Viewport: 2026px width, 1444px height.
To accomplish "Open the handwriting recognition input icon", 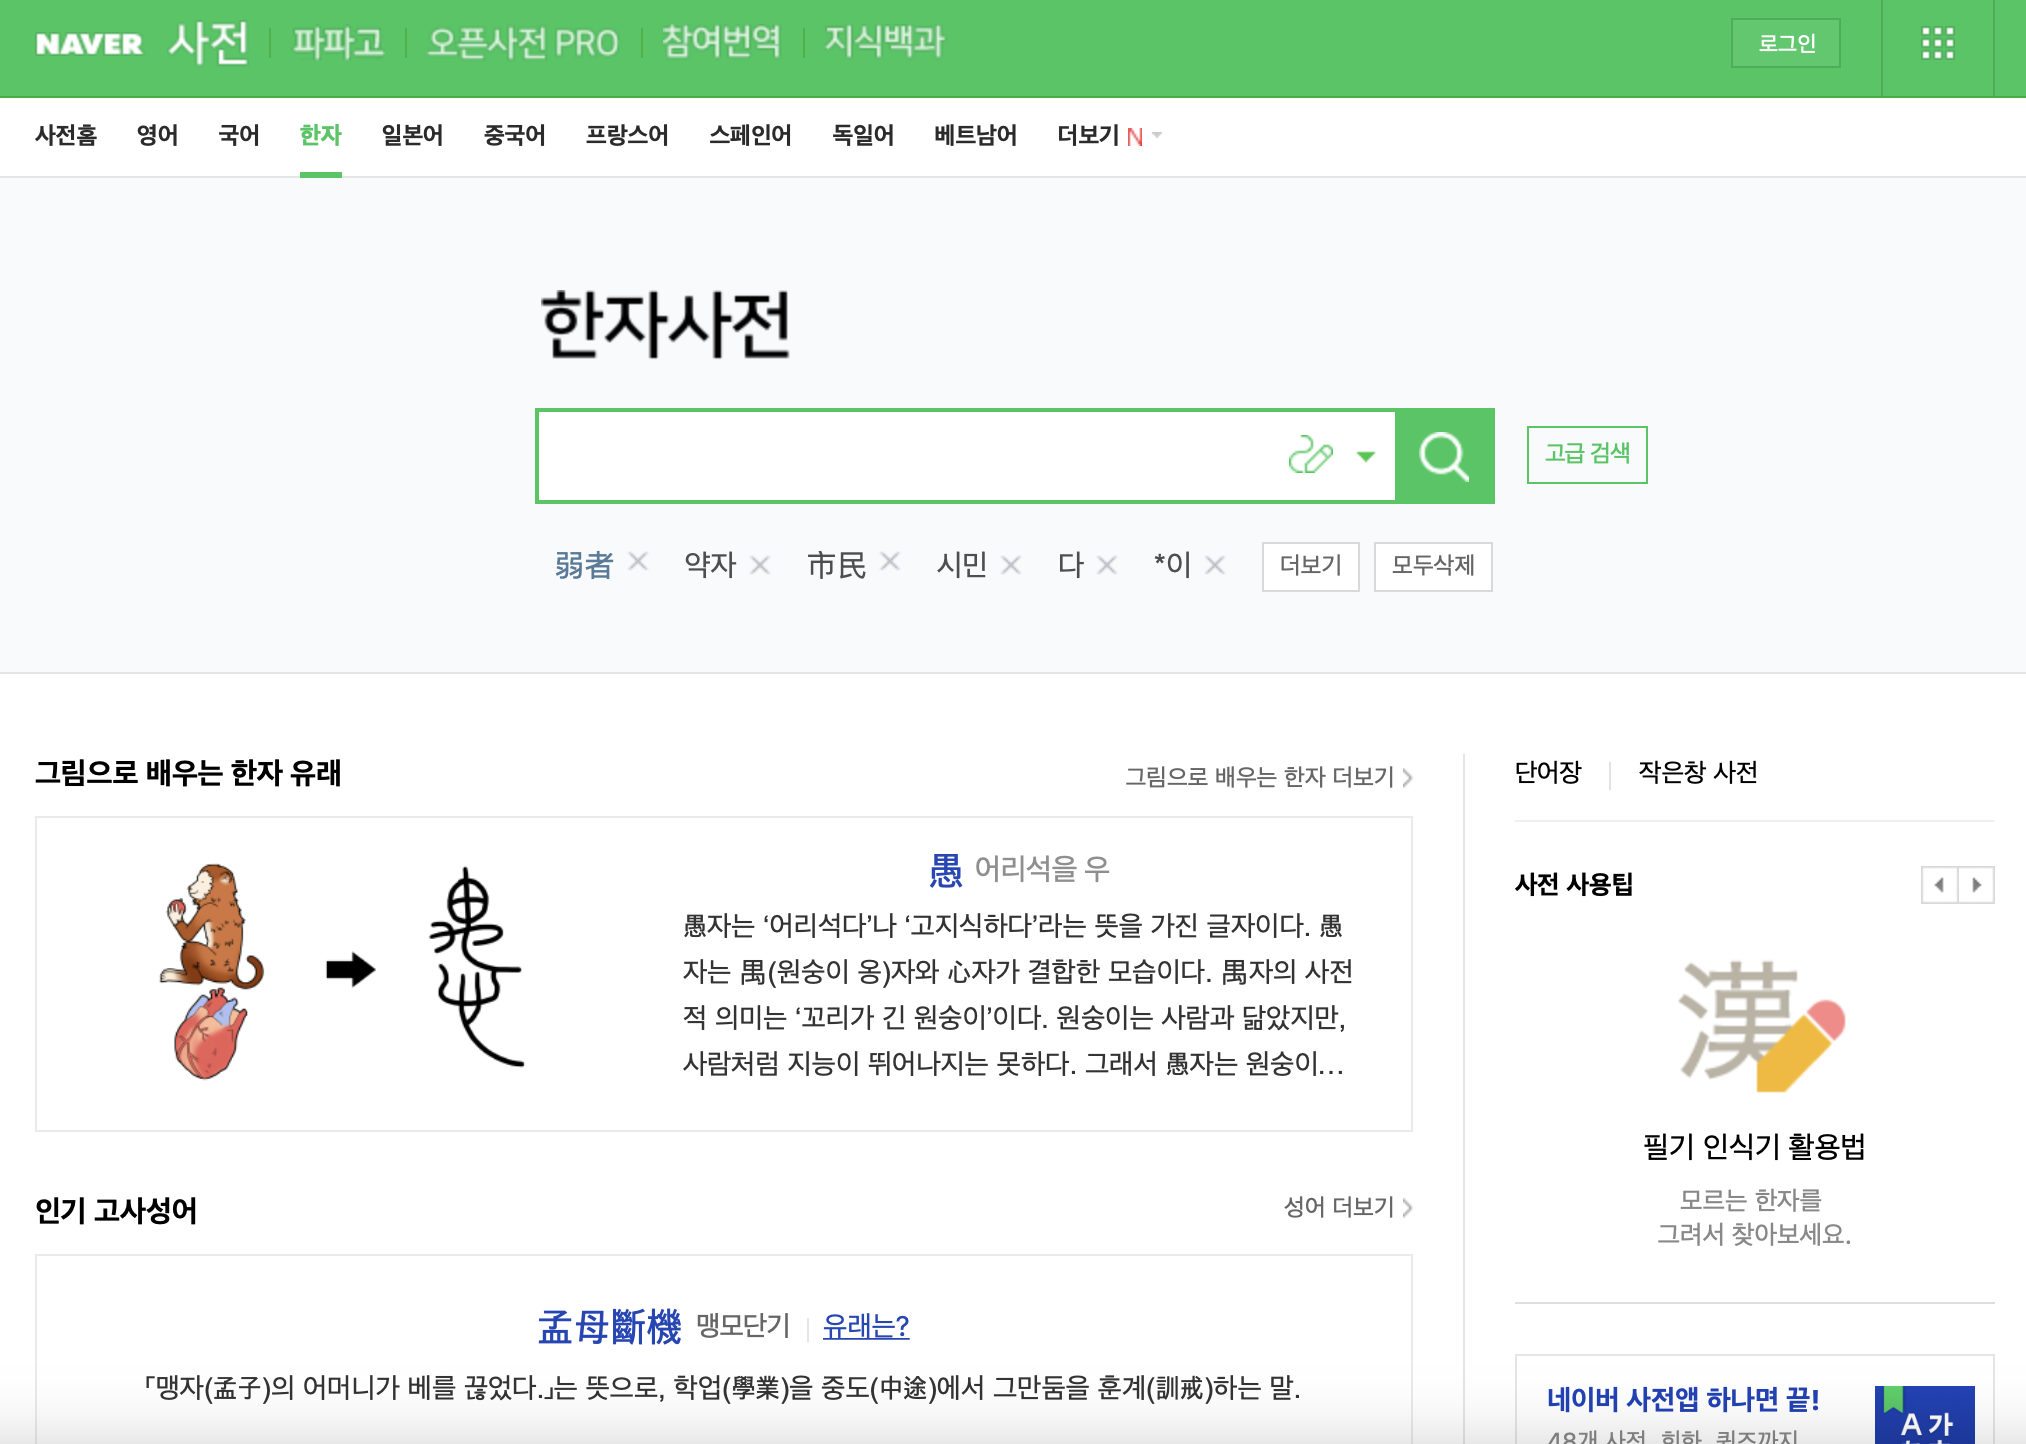I will point(1310,455).
